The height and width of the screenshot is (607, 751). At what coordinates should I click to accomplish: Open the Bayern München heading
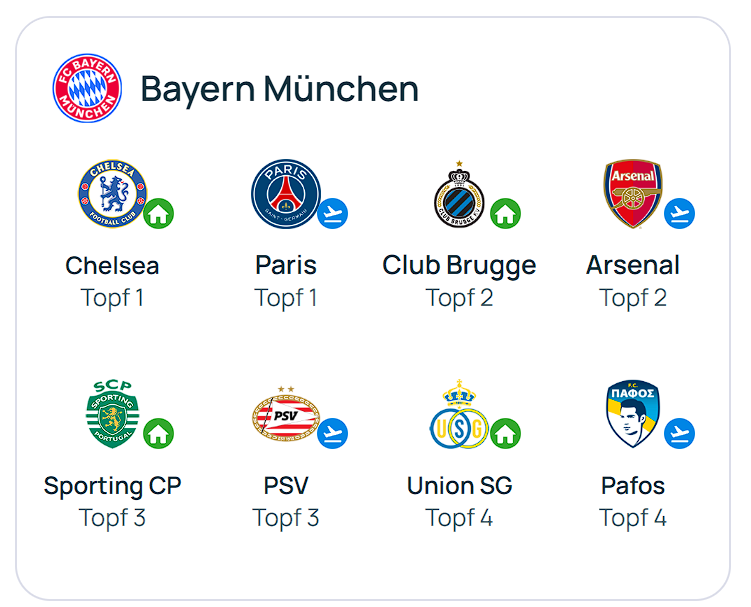coord(279,89)
